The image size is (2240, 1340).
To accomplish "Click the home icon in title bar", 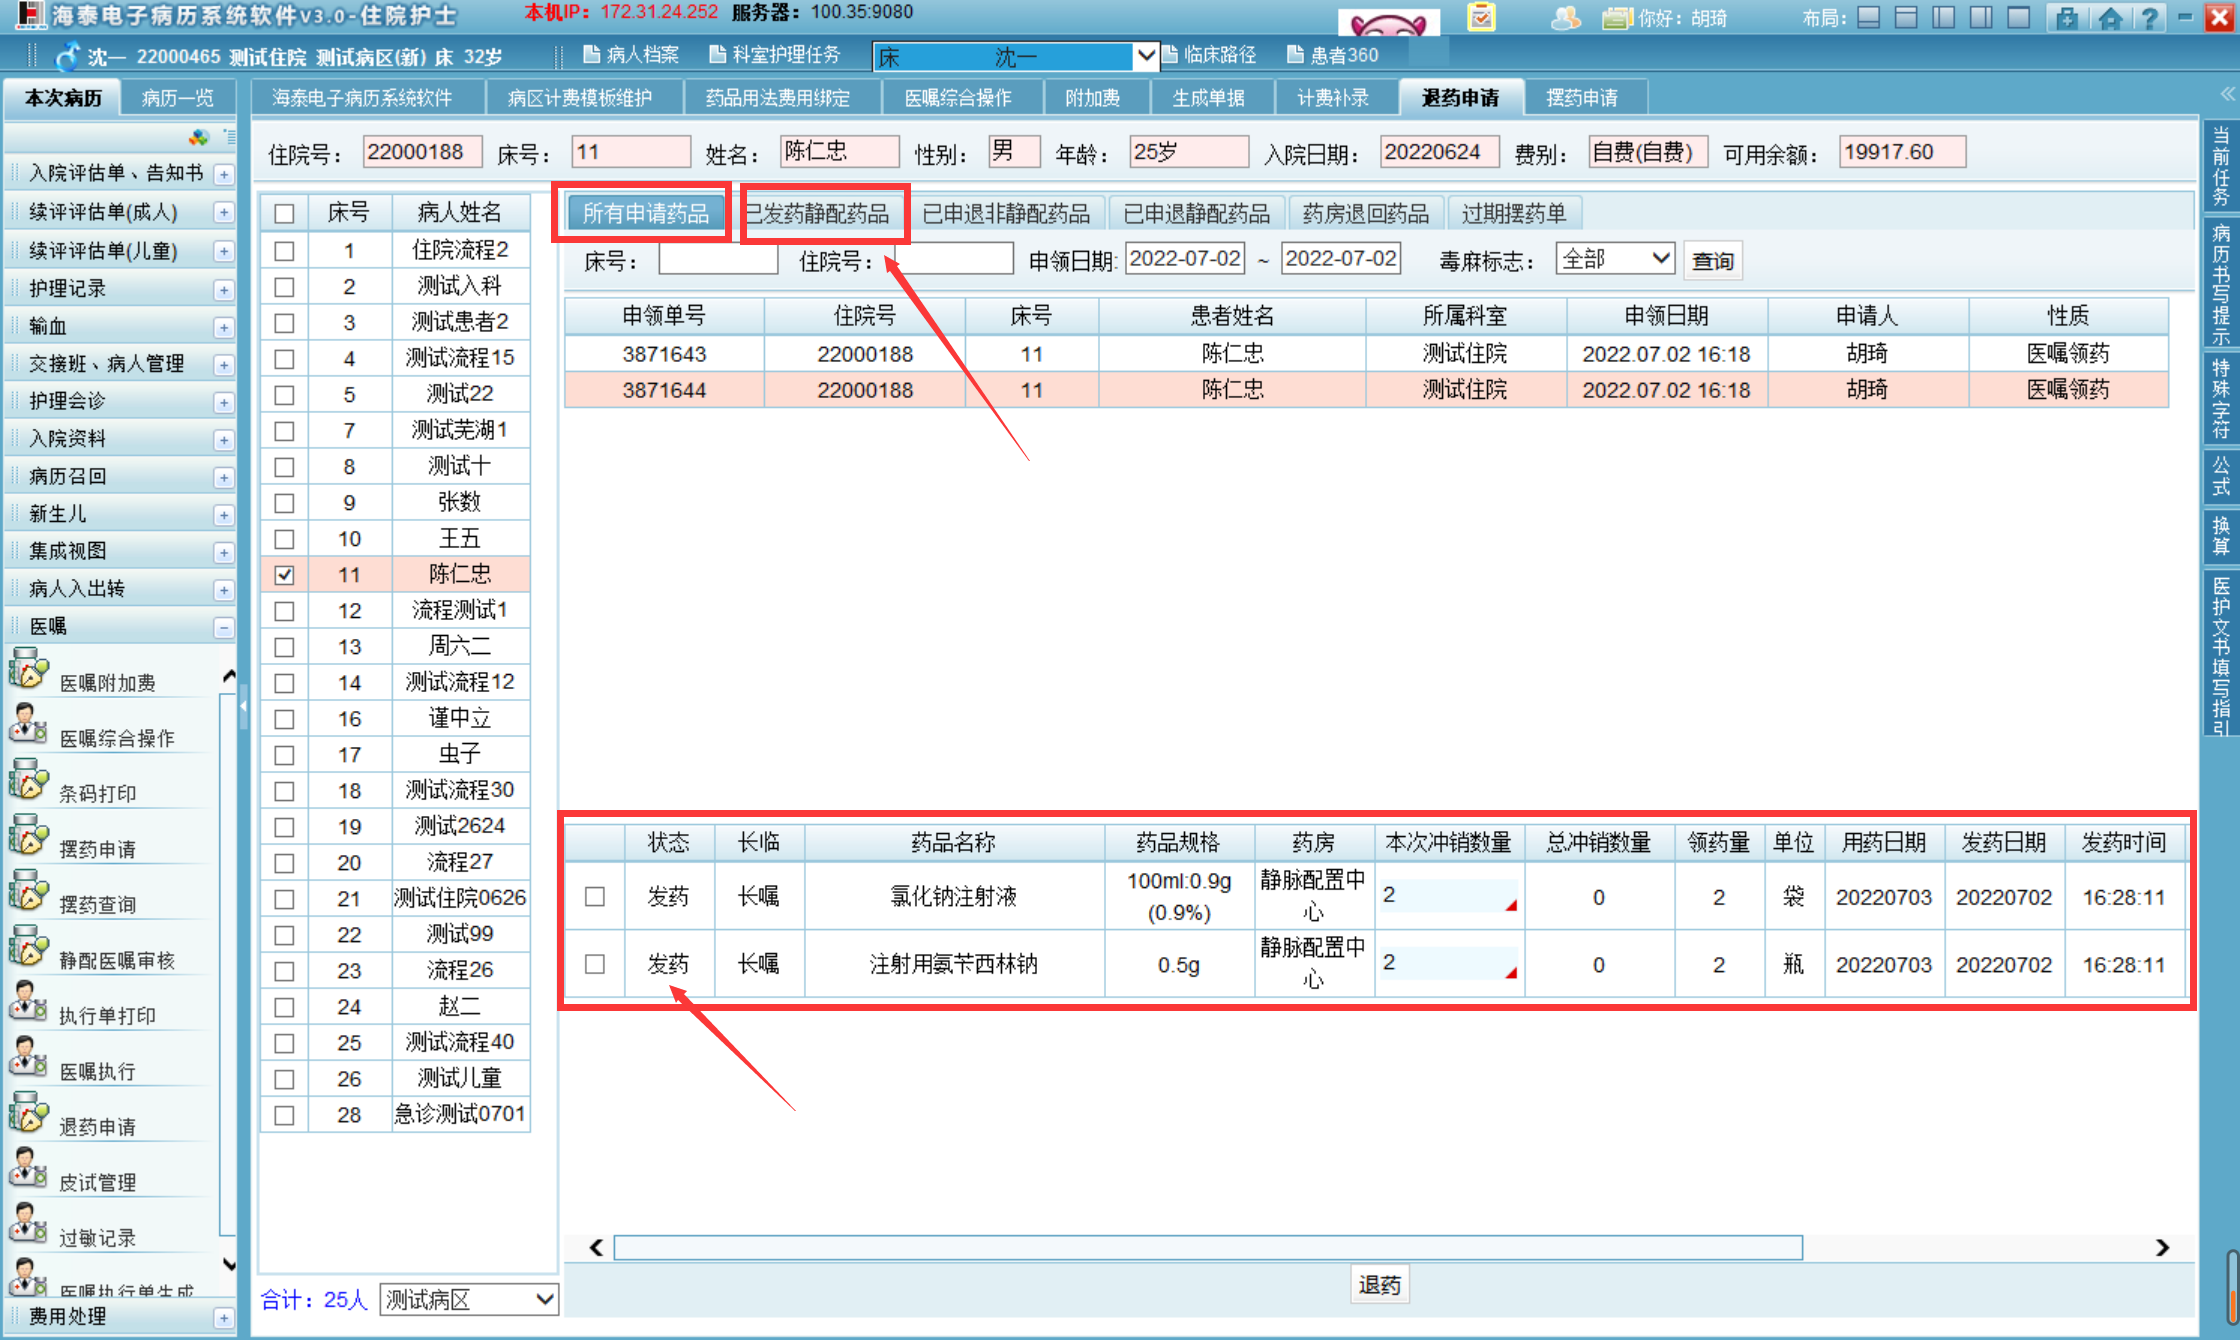I will [x=2110, y=17].
